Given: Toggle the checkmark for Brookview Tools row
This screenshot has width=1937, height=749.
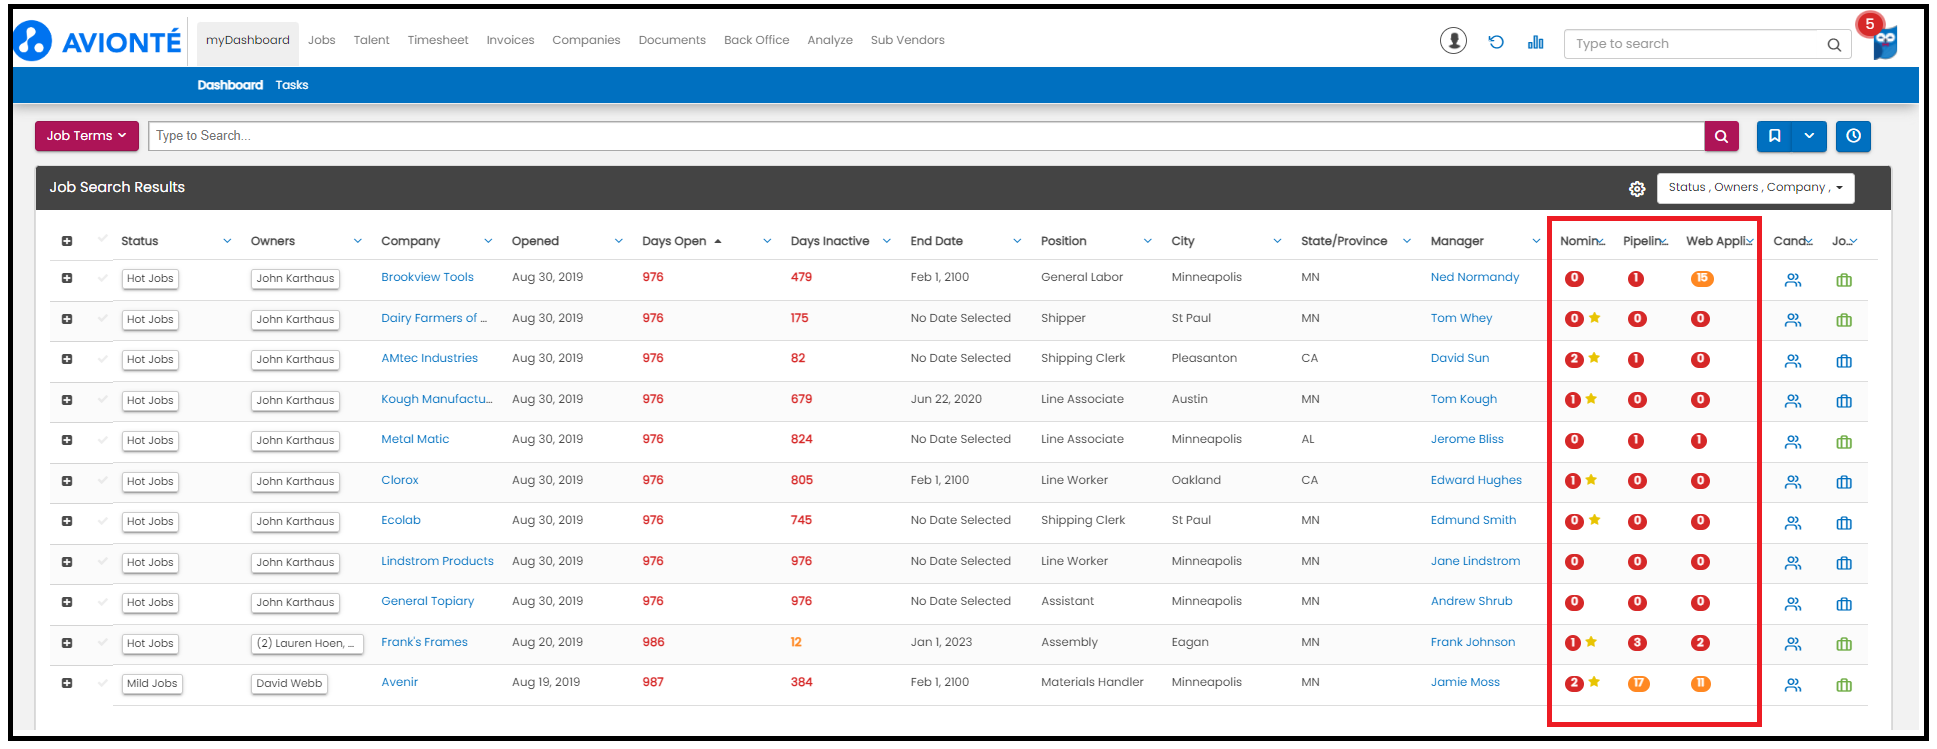Looking at the screenshot, I should click(102, 277).
